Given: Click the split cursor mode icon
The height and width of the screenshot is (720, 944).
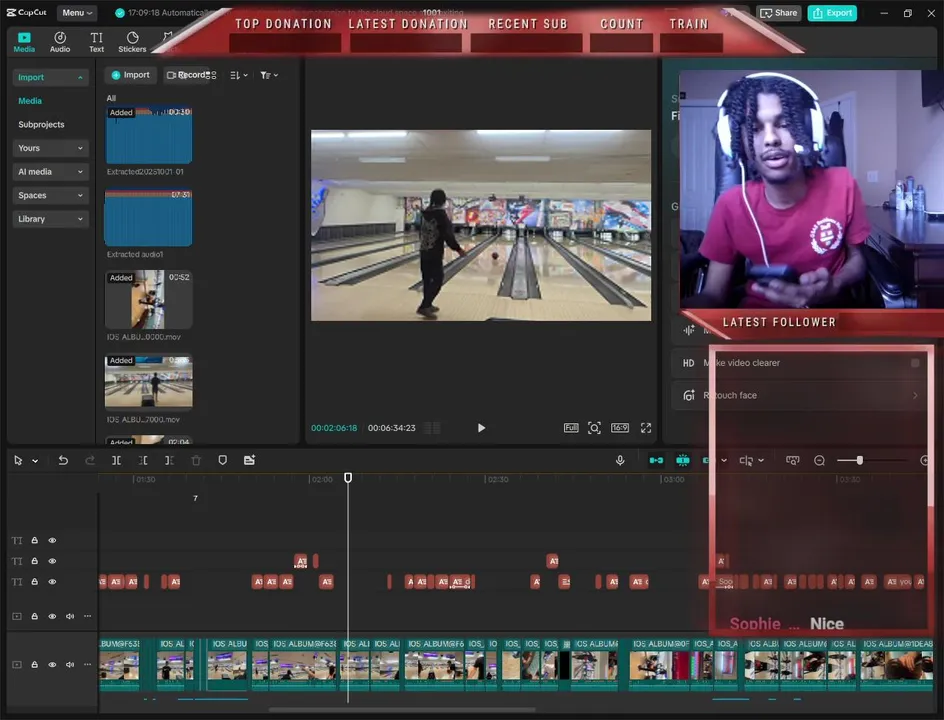Looking at the screenshot, I should (x=746, y=461).
